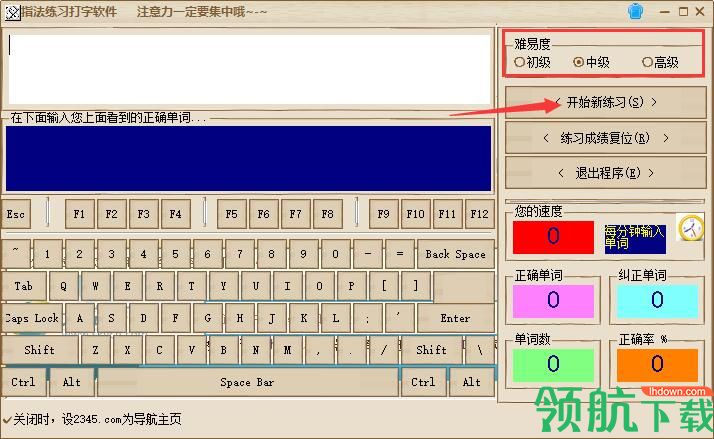Click the 在下面输入您上面看到的正确单词 label

[108, 118]
